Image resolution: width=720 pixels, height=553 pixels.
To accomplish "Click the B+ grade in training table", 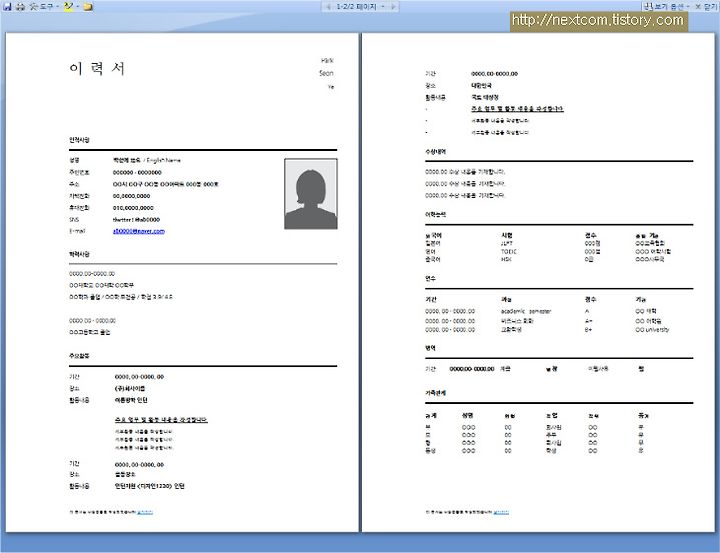I will pos(589,330).
